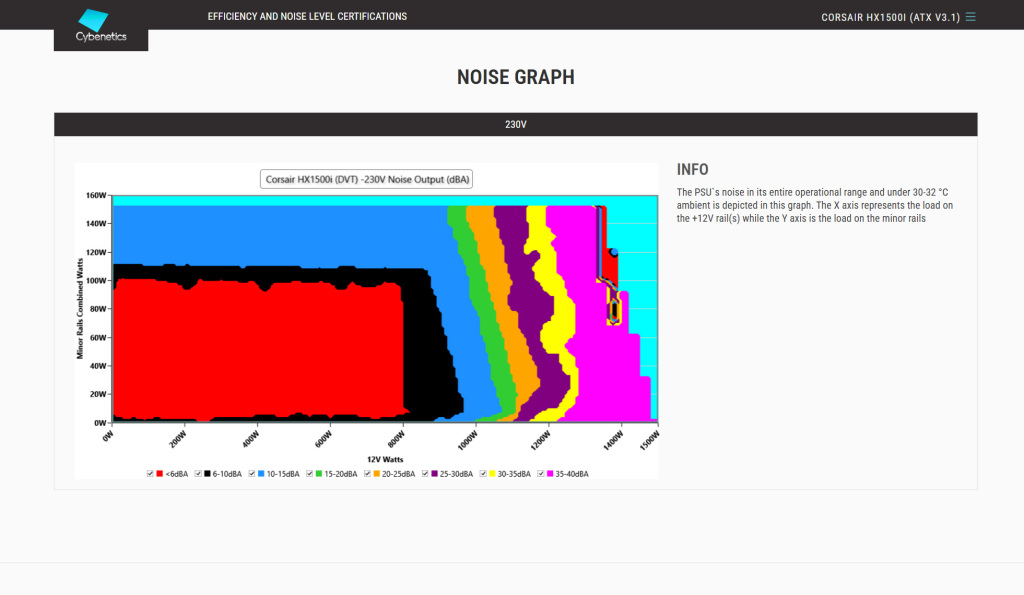The height and width of the screenshot is (595, 1024).
Task: Toggle the 30-35dBA legend checkbox
Action: point(484,473)
